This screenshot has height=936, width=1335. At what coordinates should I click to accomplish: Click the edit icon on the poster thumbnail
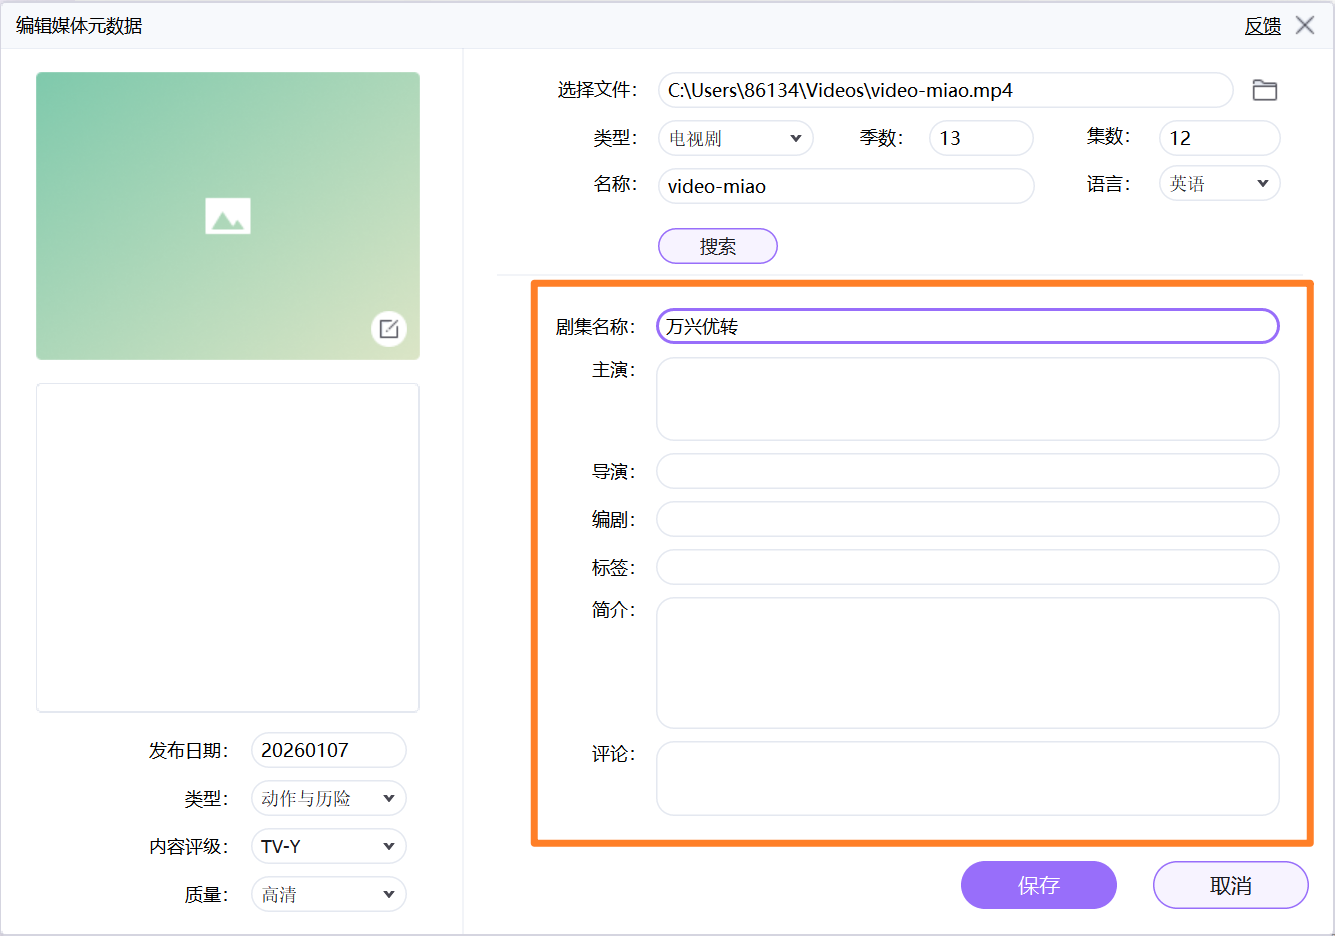click(388, 329)
